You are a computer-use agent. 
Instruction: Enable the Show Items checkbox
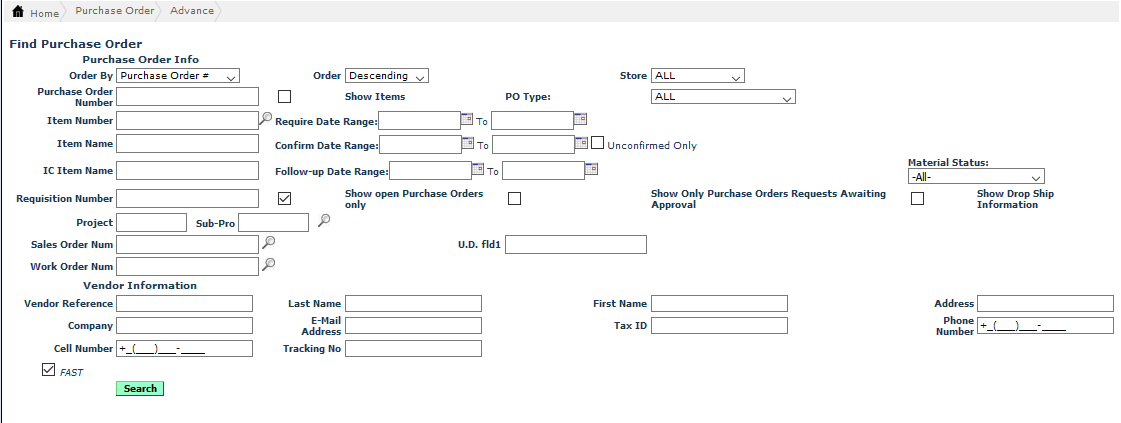[x=284, y=97]
